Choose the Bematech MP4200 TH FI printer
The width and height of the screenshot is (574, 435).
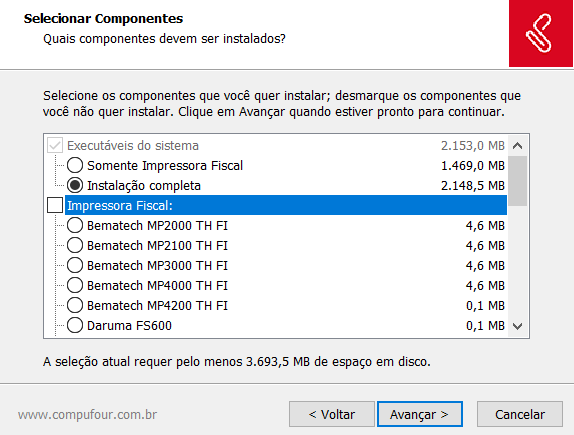click(x=75, y=305)
